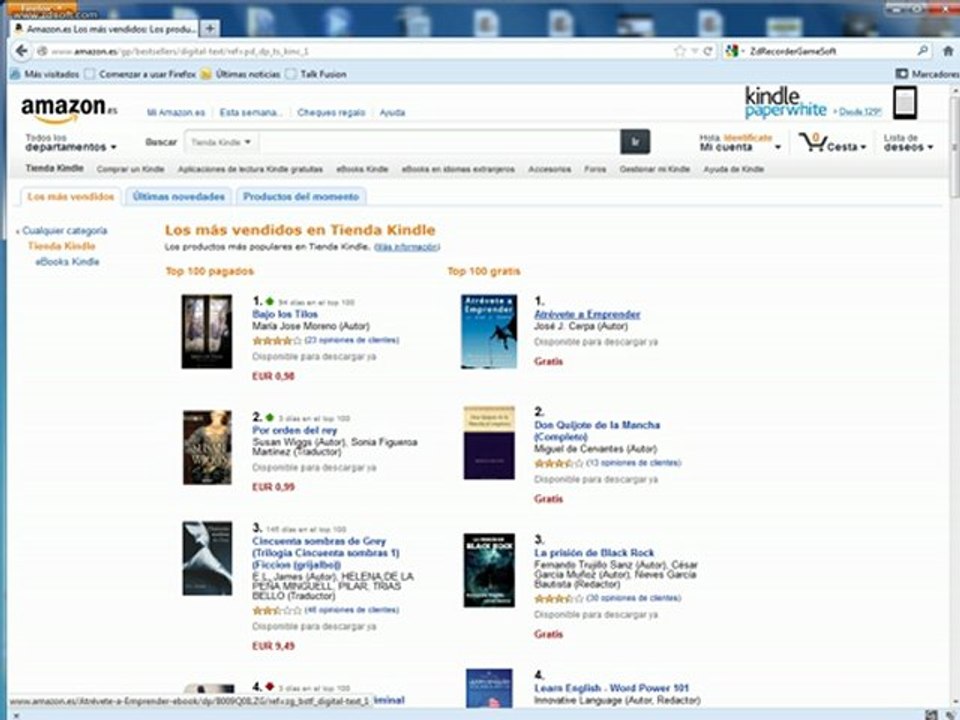The image size is (960, 720).
Task: Open La prisión de Black Rock link
Action: point(594,553)
